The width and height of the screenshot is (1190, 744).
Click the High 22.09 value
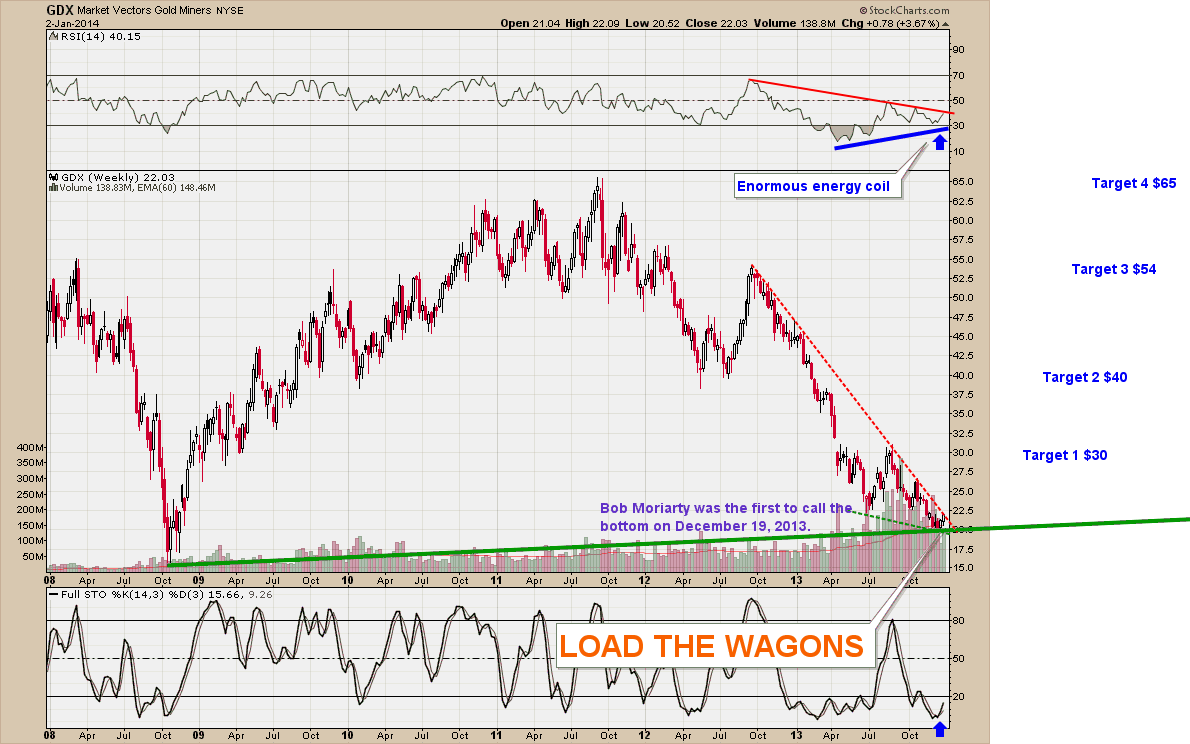pyautogui.click(x=593, y=24)
